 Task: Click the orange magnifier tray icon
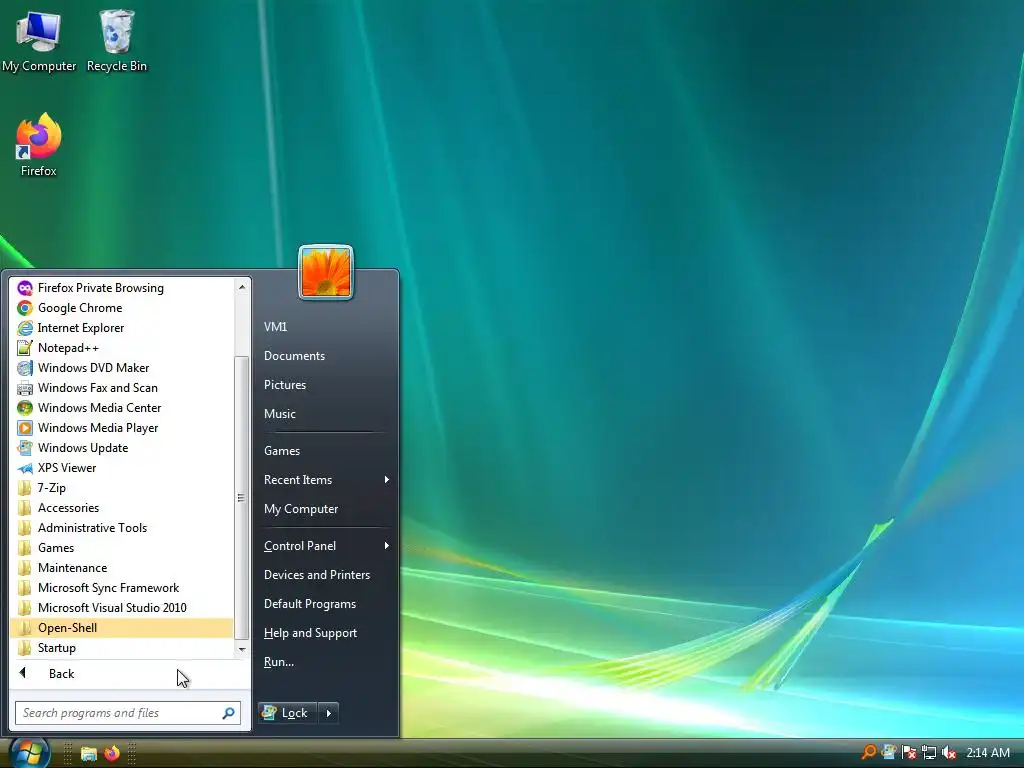click(869, 752)
